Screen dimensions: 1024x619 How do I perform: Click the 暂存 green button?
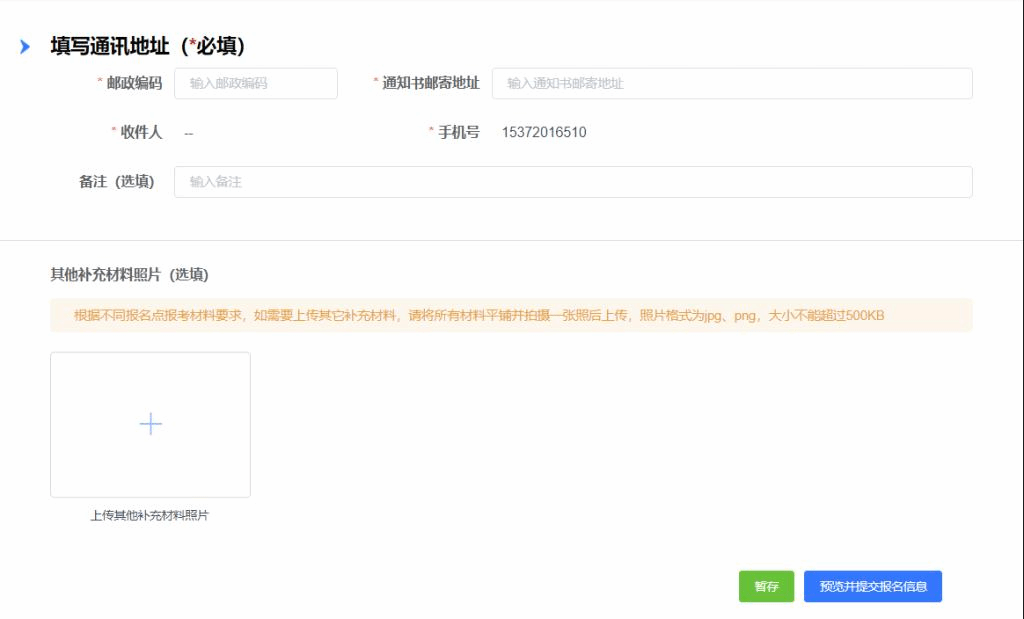(767, 586)
